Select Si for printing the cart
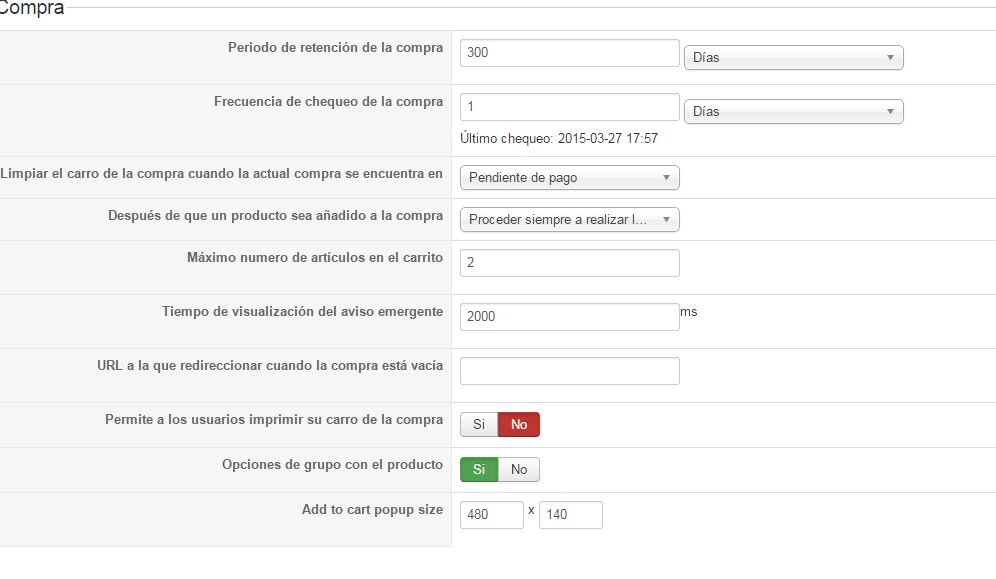Screen dimensions: 996x579 click(479, 425)
